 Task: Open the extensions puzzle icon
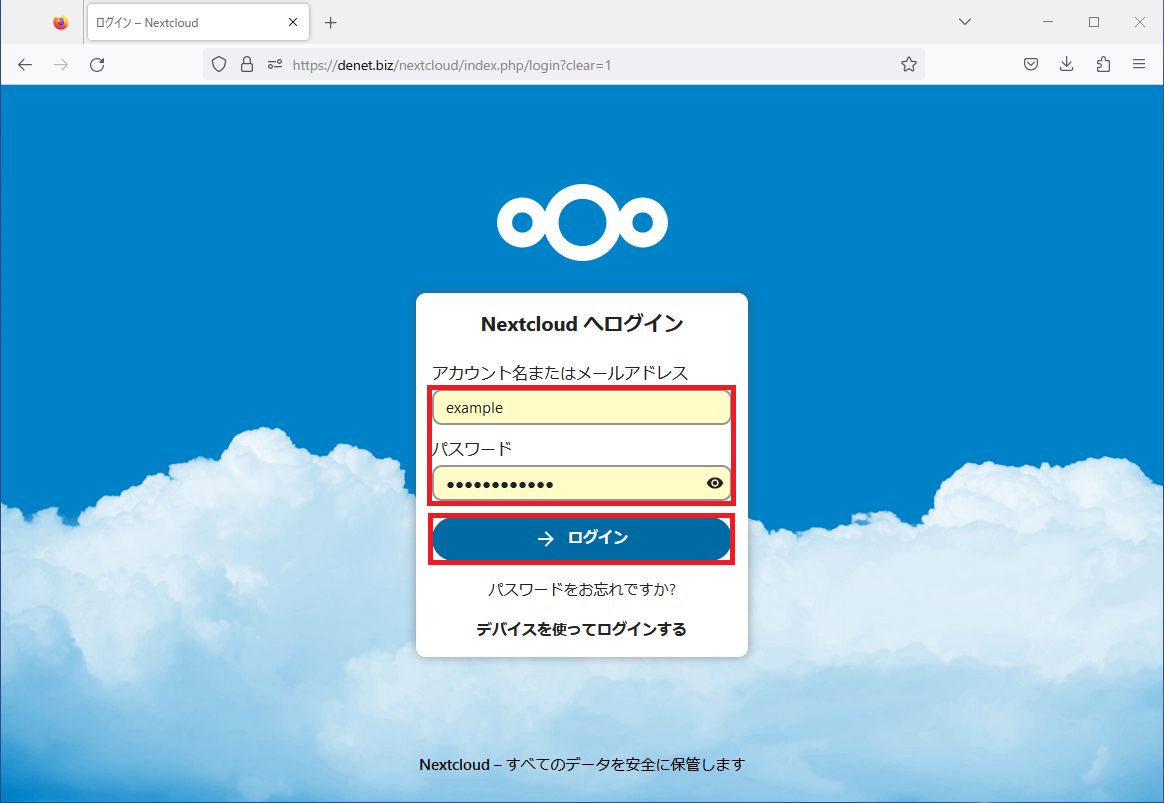coord(1103,65)
